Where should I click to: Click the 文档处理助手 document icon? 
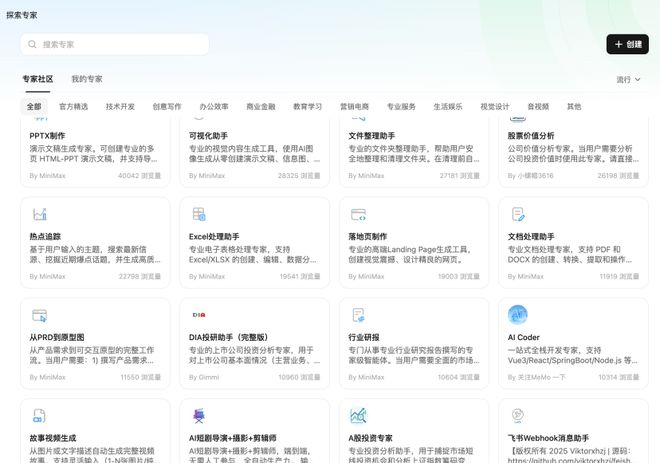pos(518,214)
